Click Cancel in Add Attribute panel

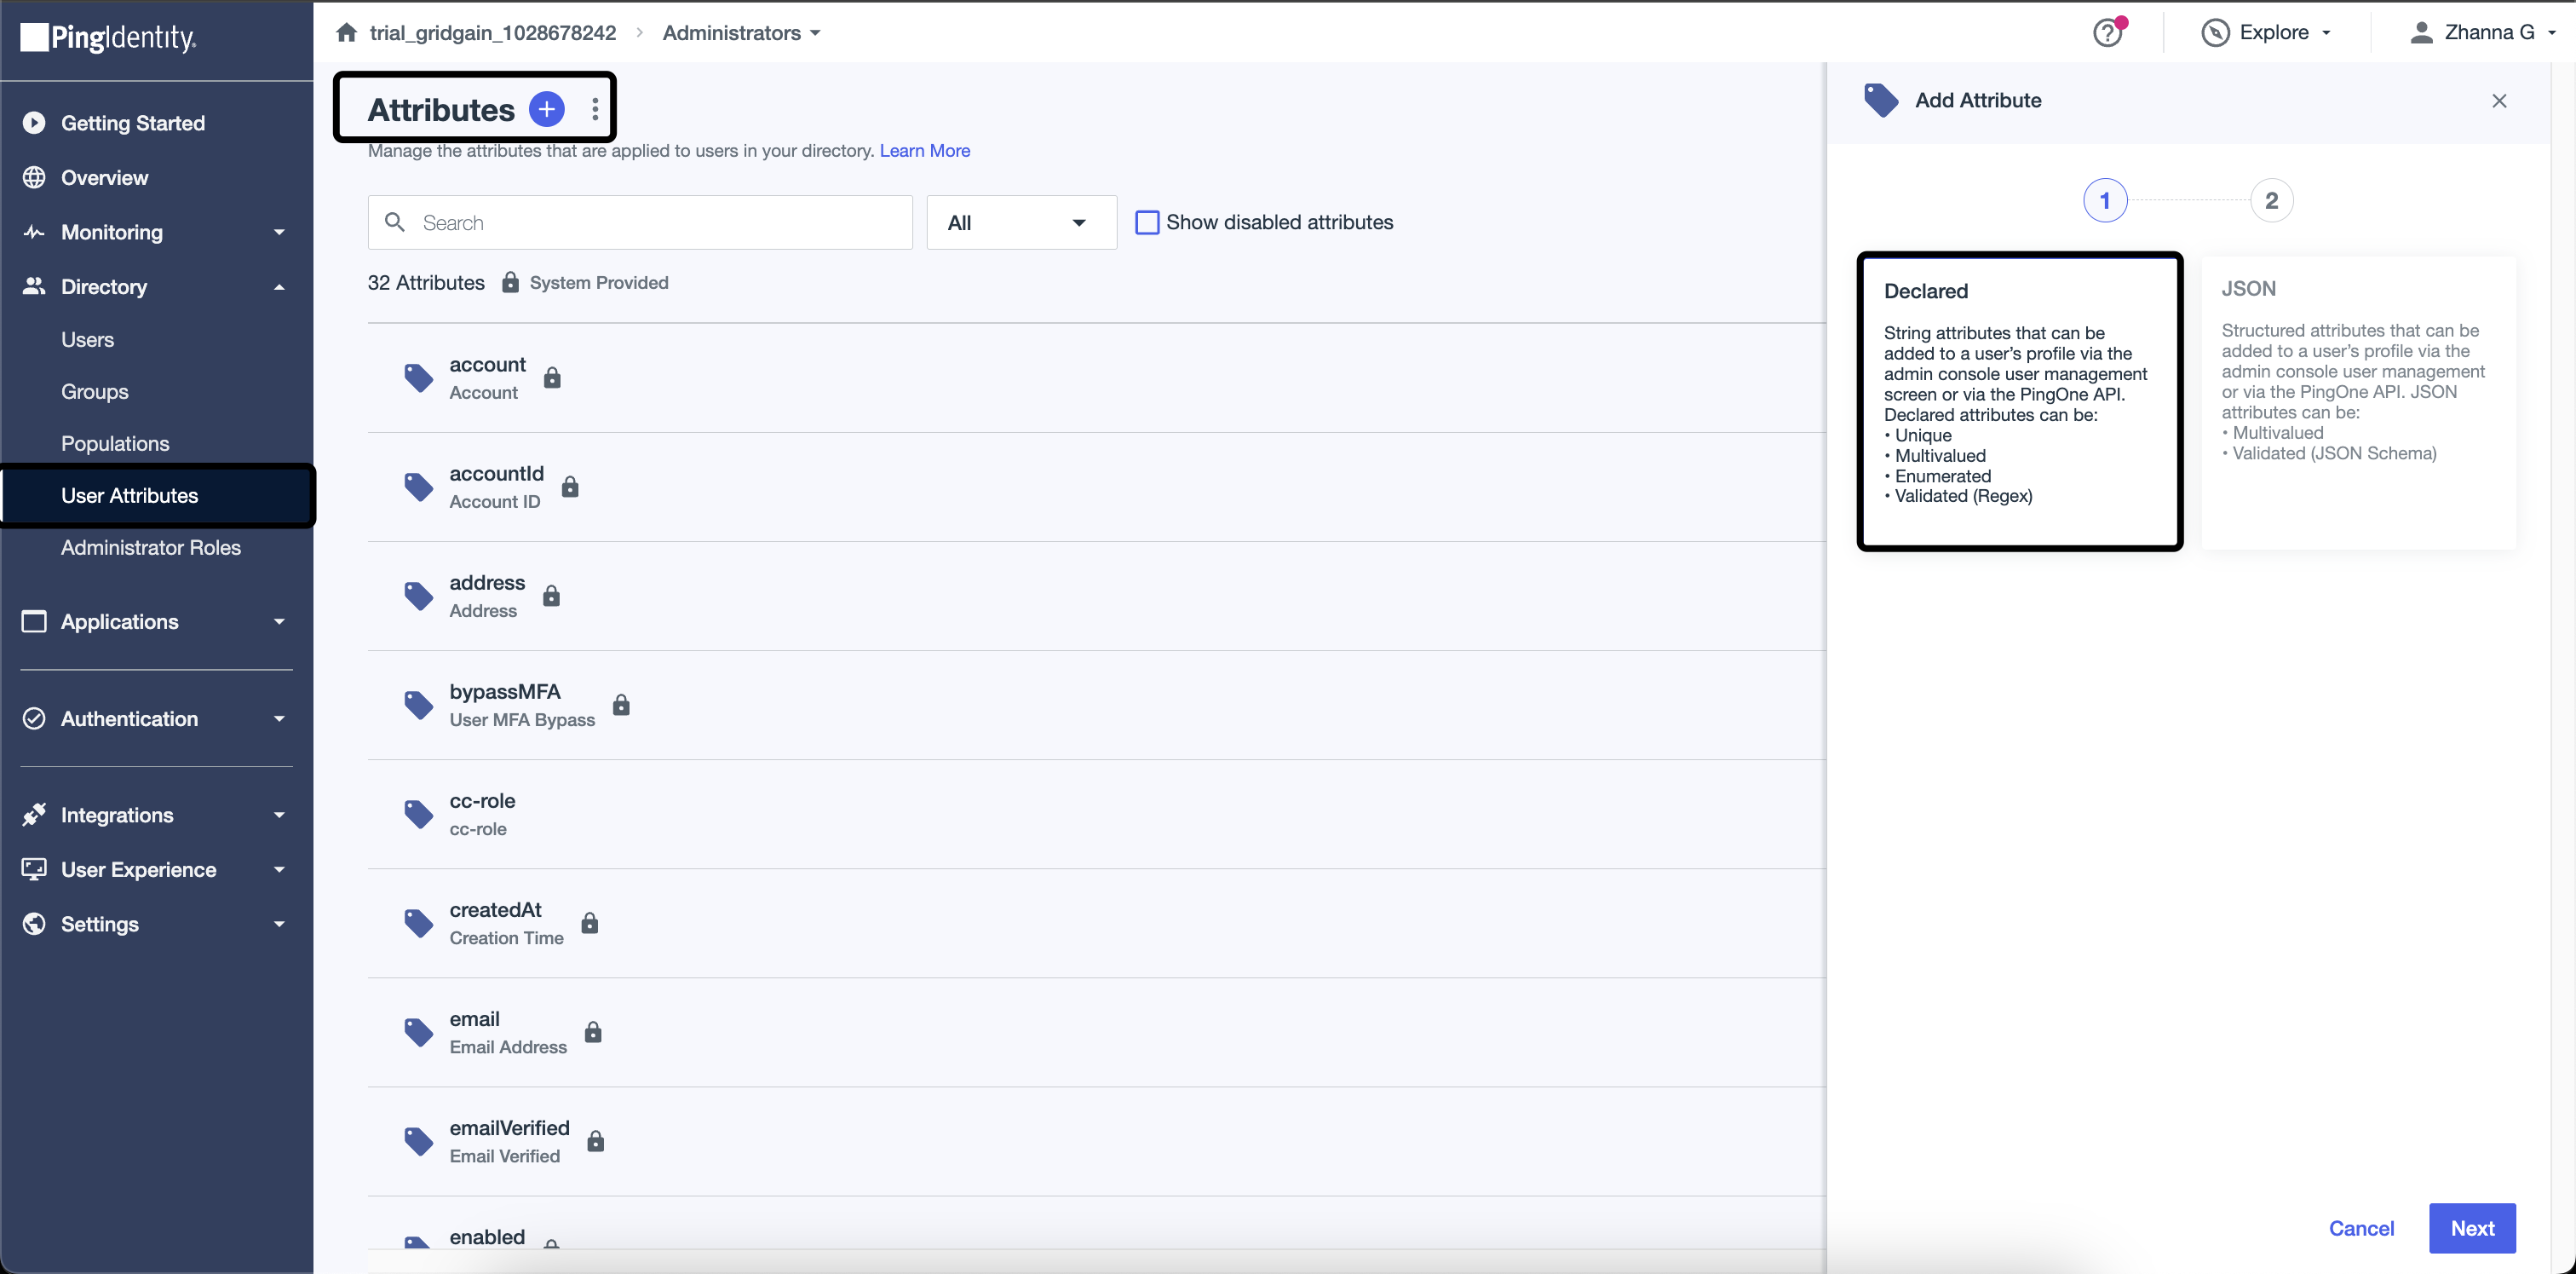tap(2361, 1228)
